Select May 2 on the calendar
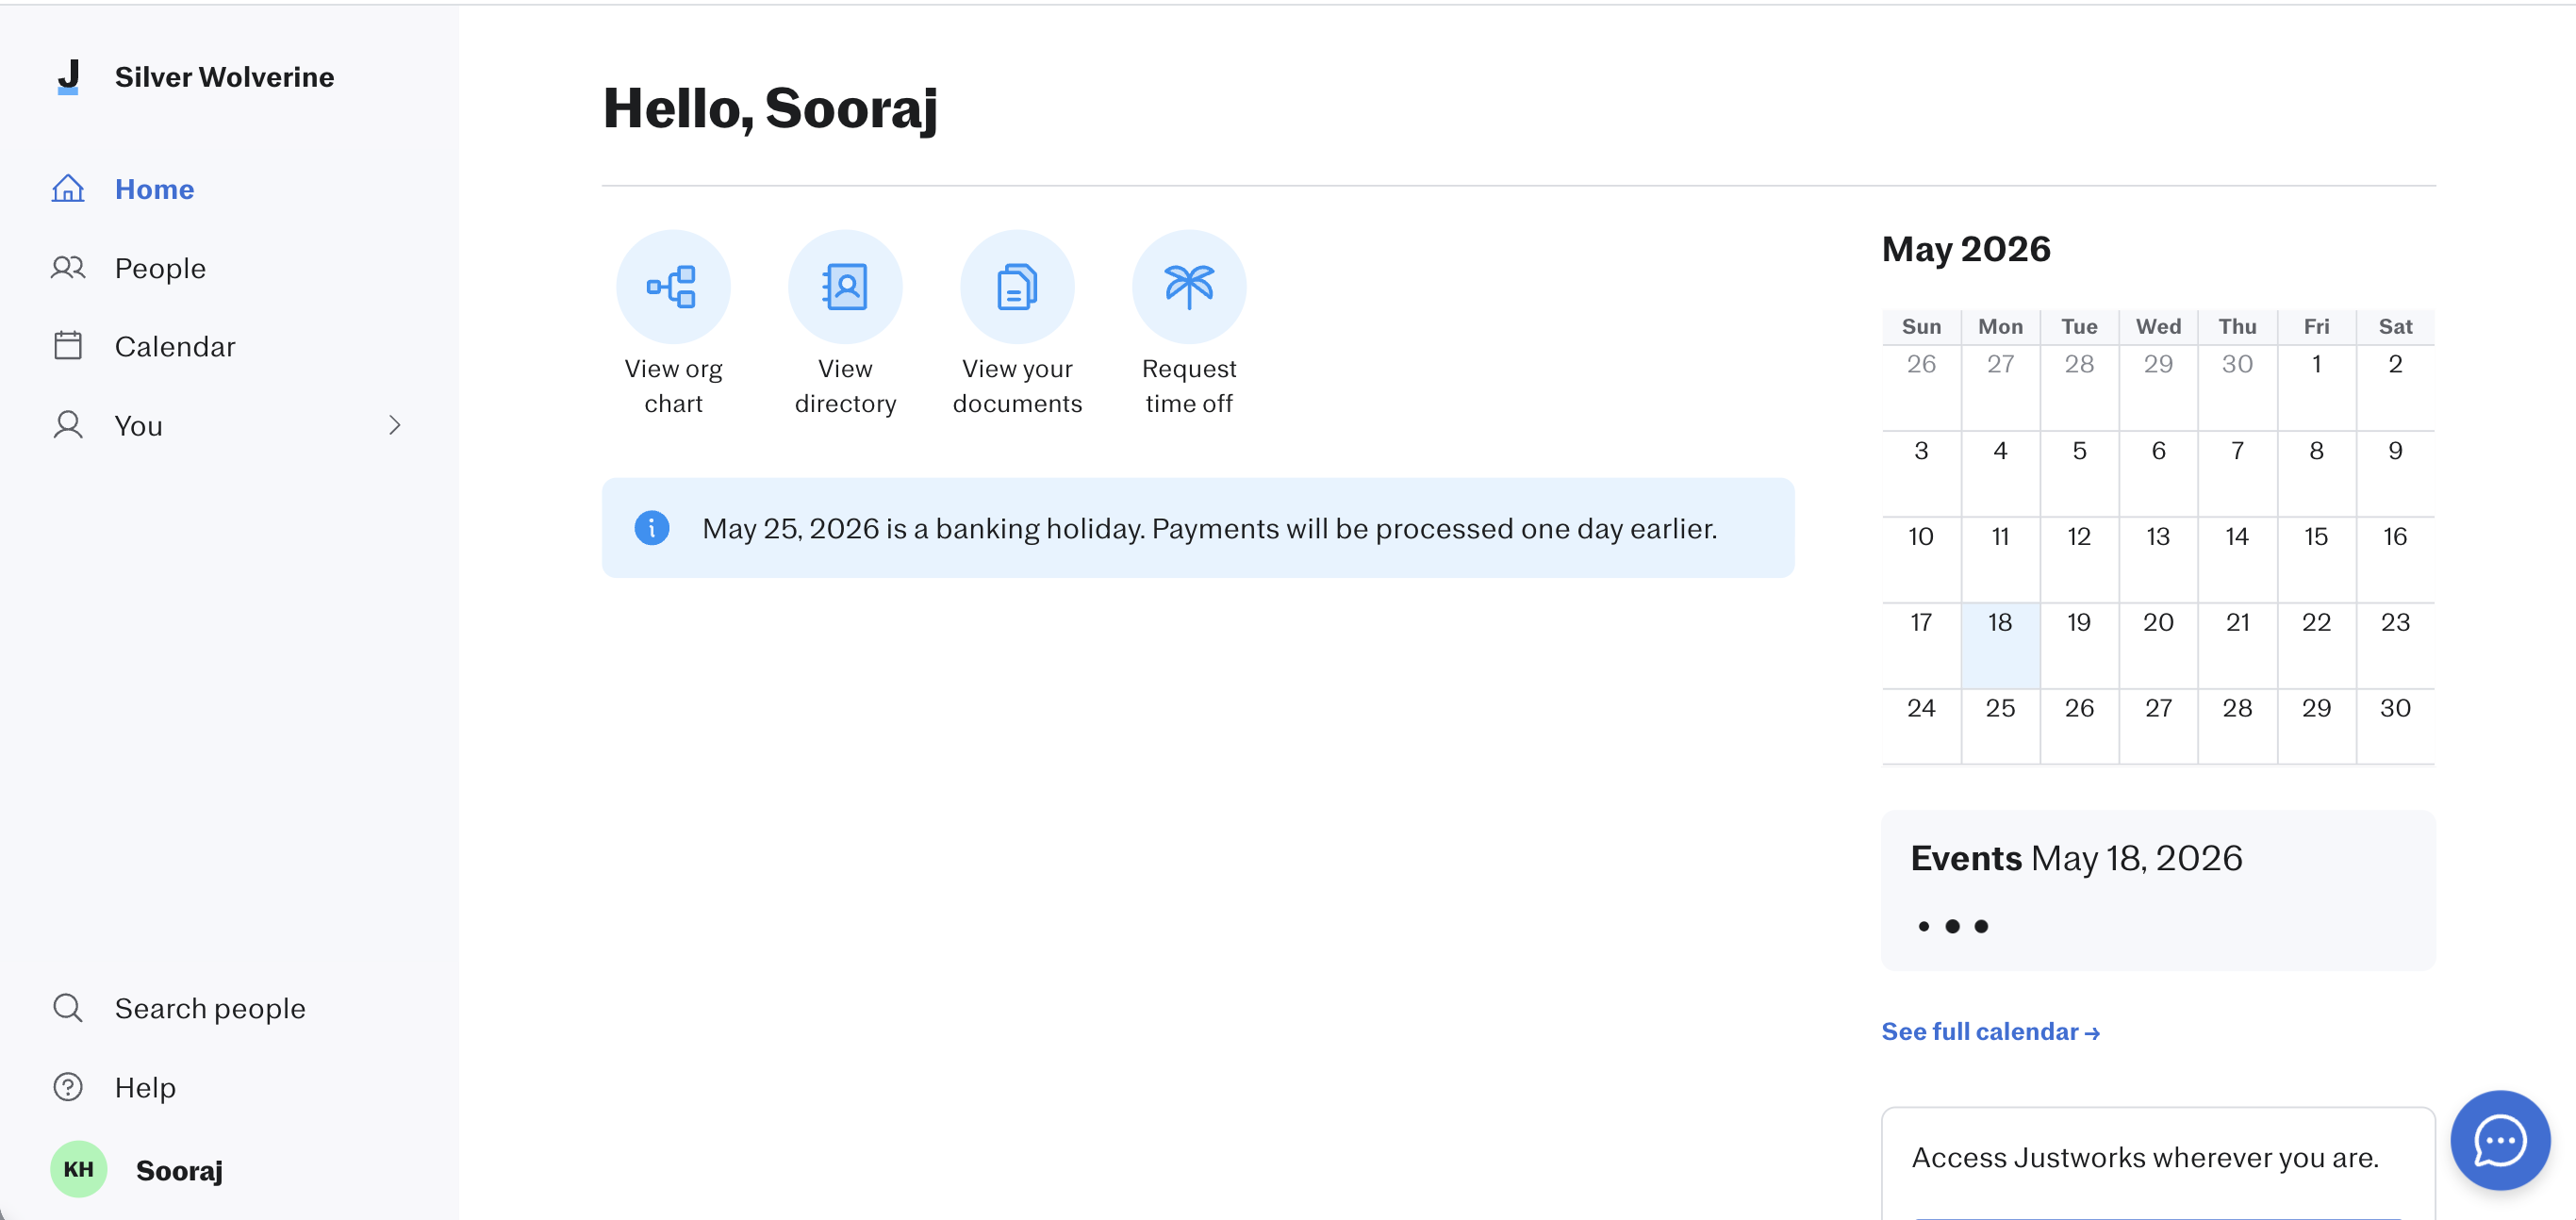 [x=2395, y=387]
